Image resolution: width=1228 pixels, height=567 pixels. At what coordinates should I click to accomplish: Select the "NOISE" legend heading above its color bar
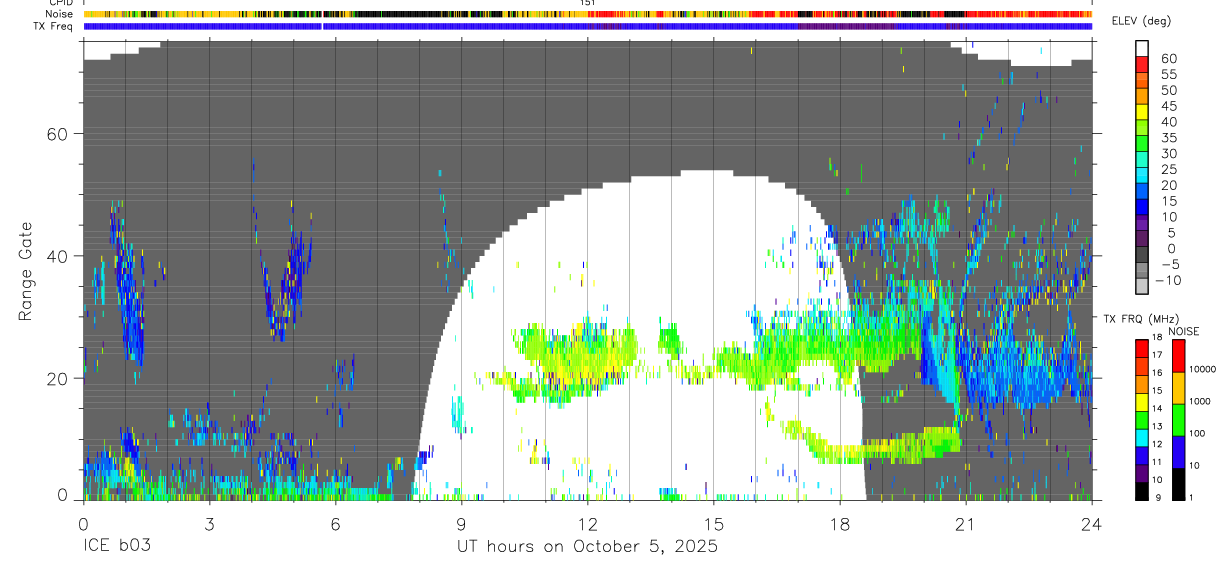[x=1184, y=331]
